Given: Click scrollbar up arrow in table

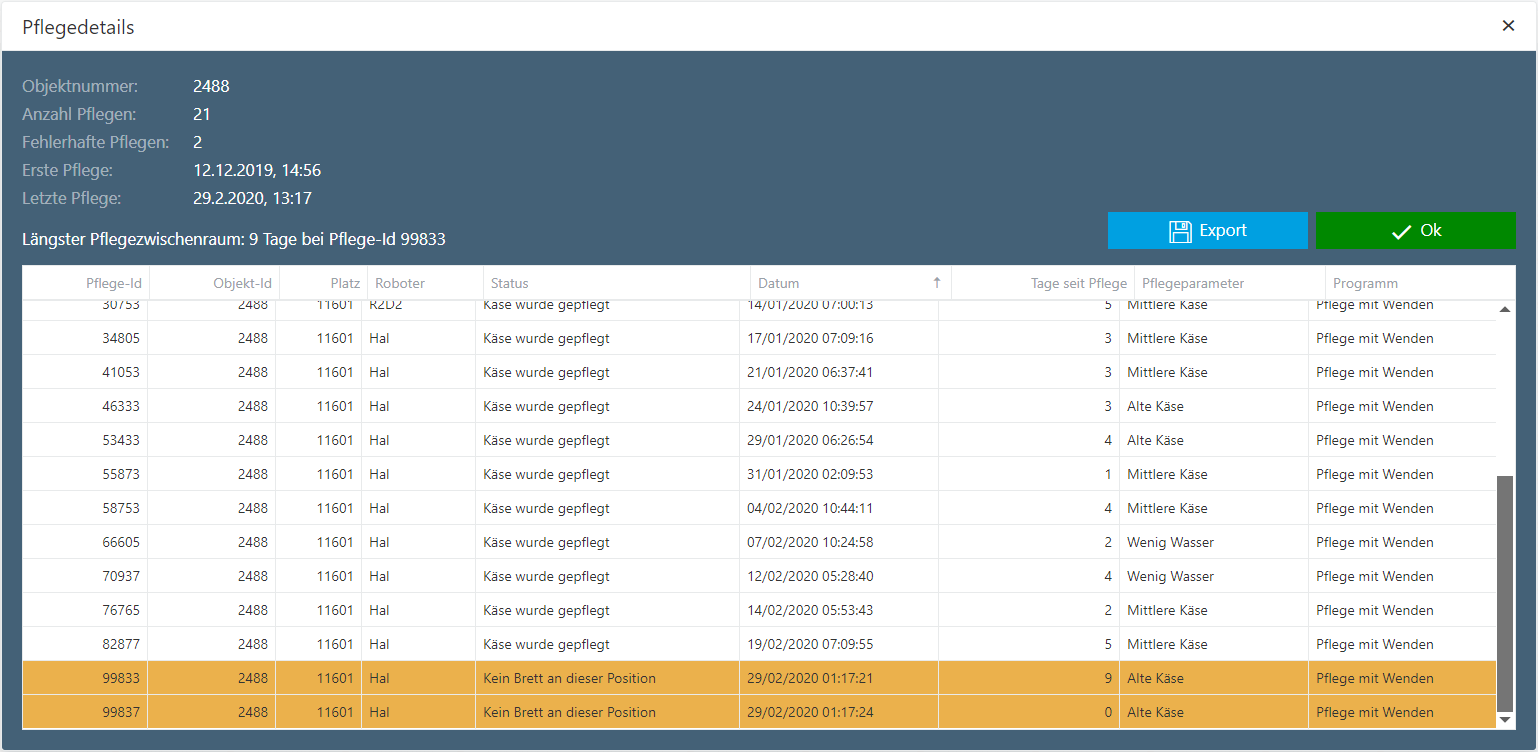Looking at the screenshot, I should (x=1505, y=310).
